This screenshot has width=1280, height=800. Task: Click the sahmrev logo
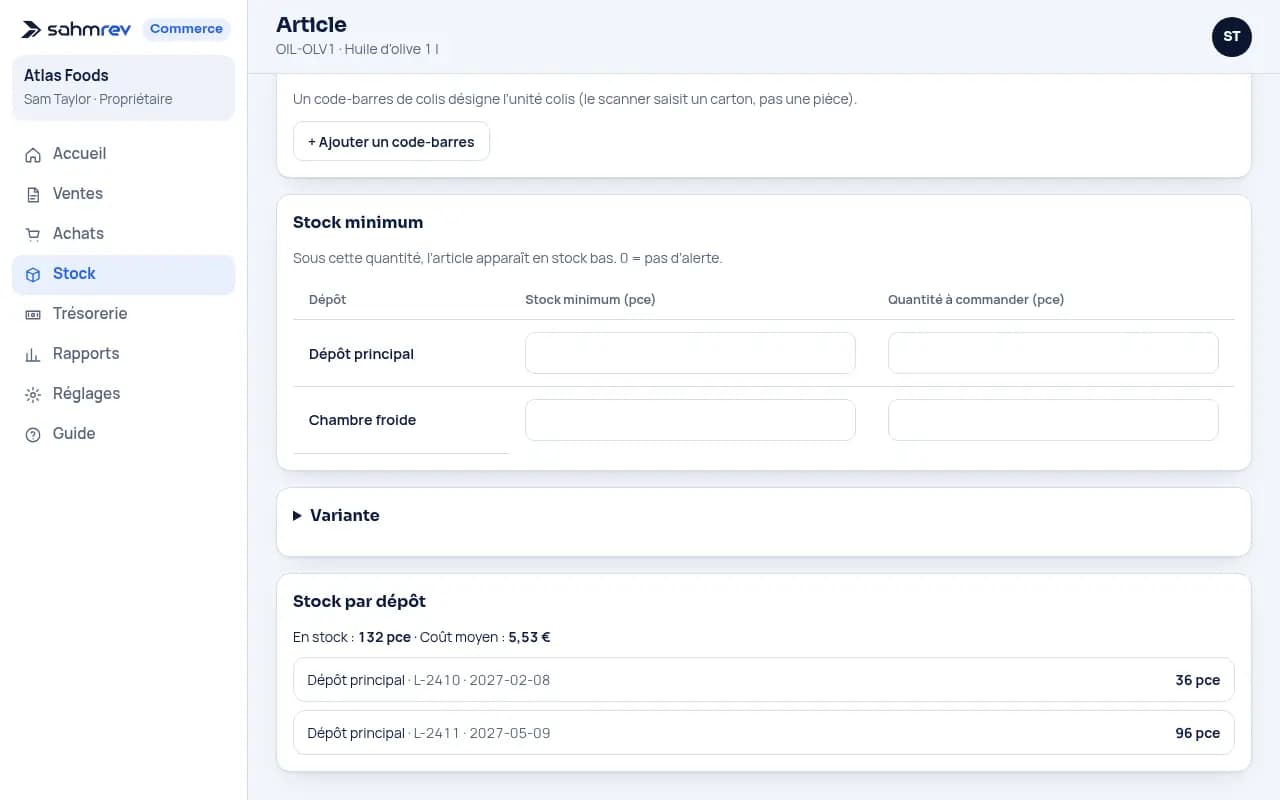click(76, 29)
